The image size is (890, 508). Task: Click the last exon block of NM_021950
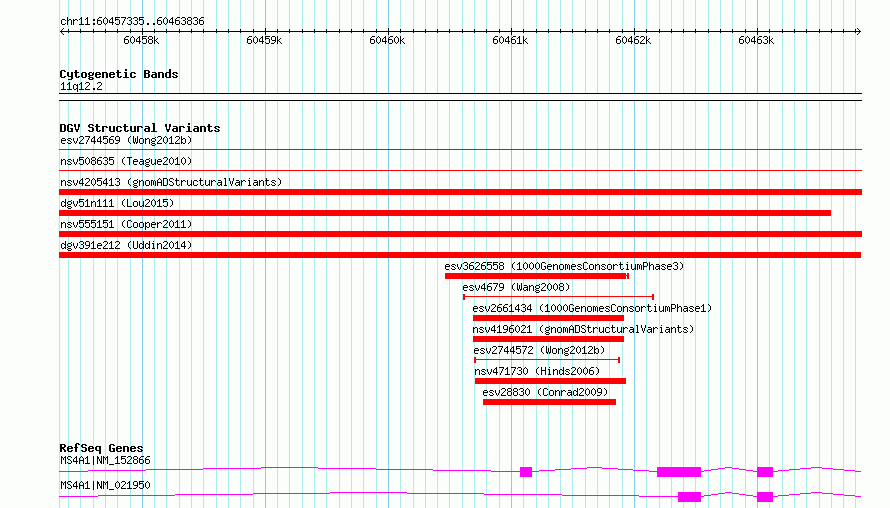click(x=765, y=497)
